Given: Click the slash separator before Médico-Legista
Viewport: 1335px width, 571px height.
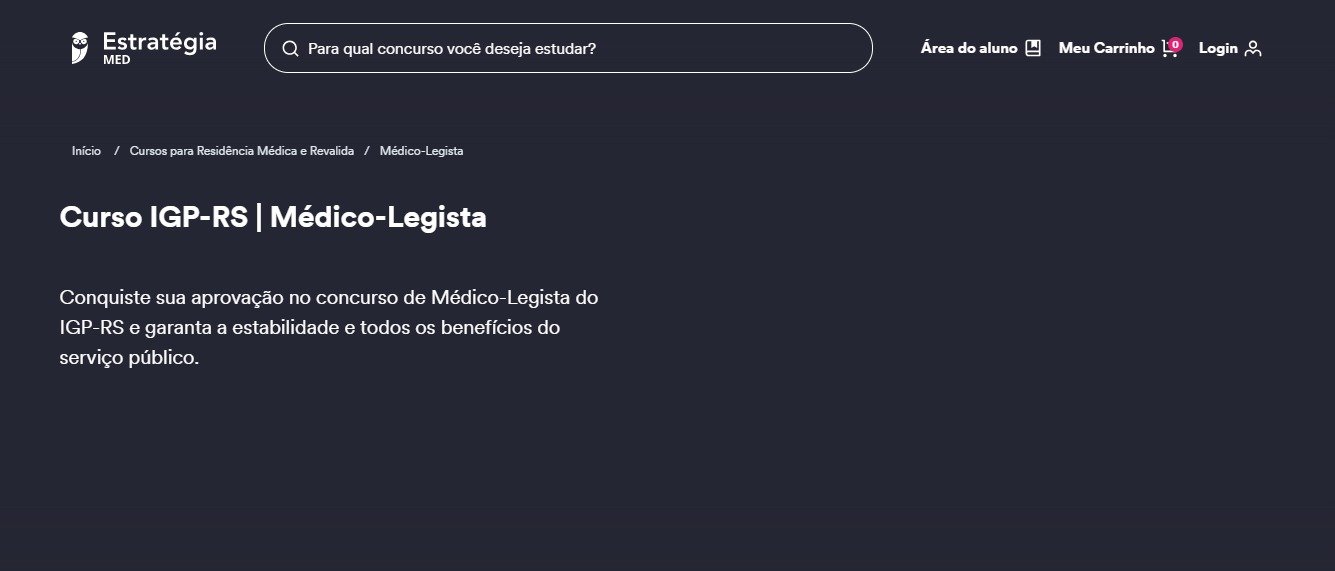Looking at the screenshot, I should pyautogui.click(x=367, y=151).
